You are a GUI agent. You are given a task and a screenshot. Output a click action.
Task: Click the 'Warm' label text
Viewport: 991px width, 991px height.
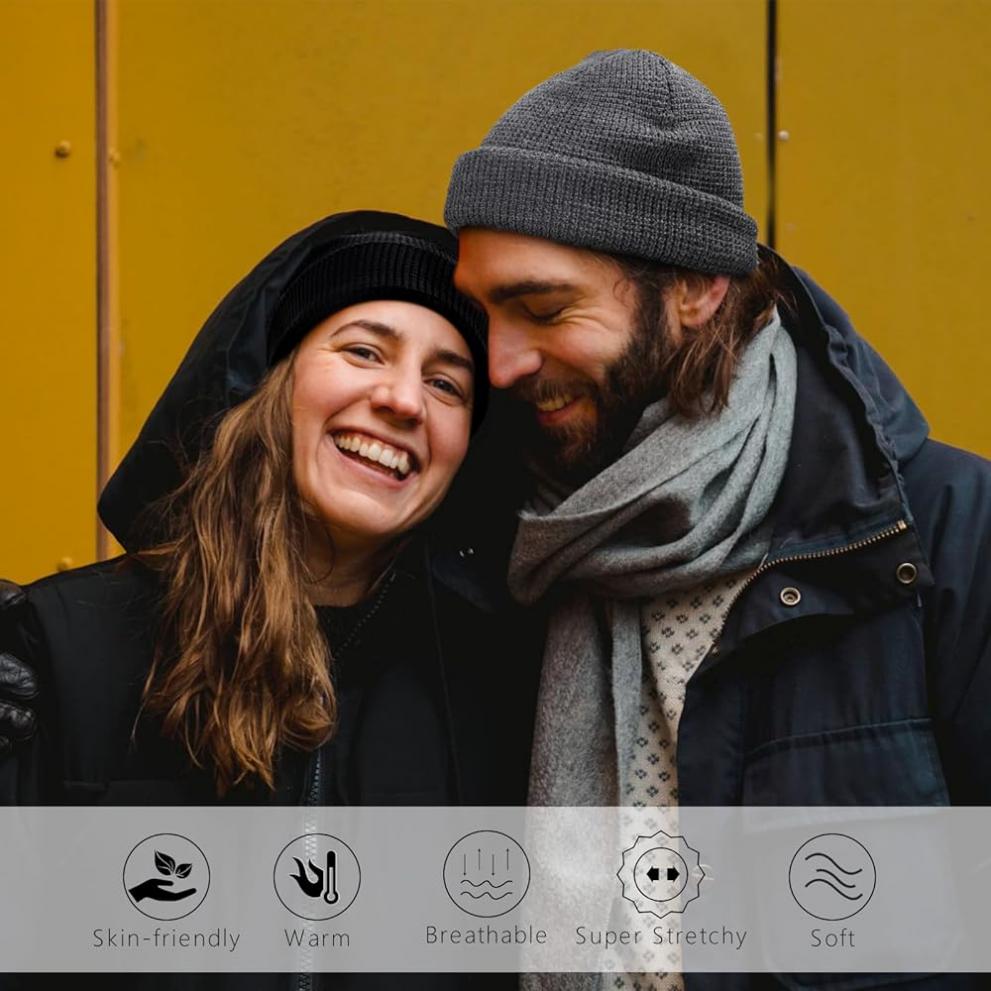317,939
